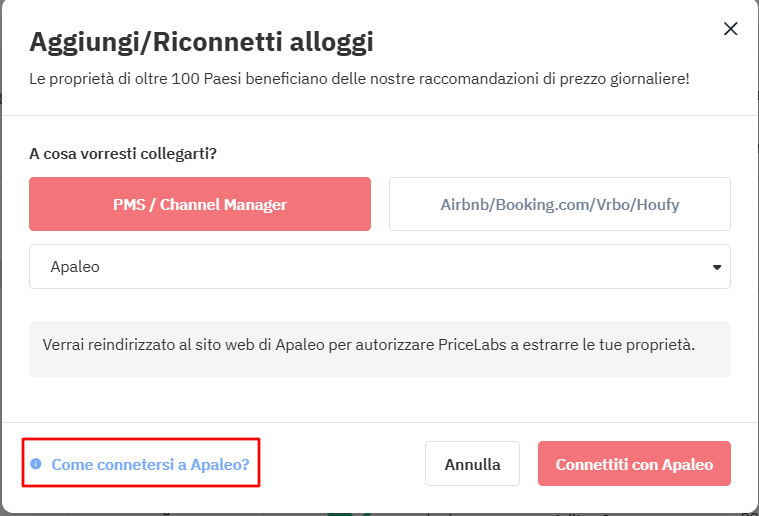Screen dimensions: 759x516
Task: Close the Aggiungi/Riconnetti alloggi dialog
Action: [x=730, y=29]
